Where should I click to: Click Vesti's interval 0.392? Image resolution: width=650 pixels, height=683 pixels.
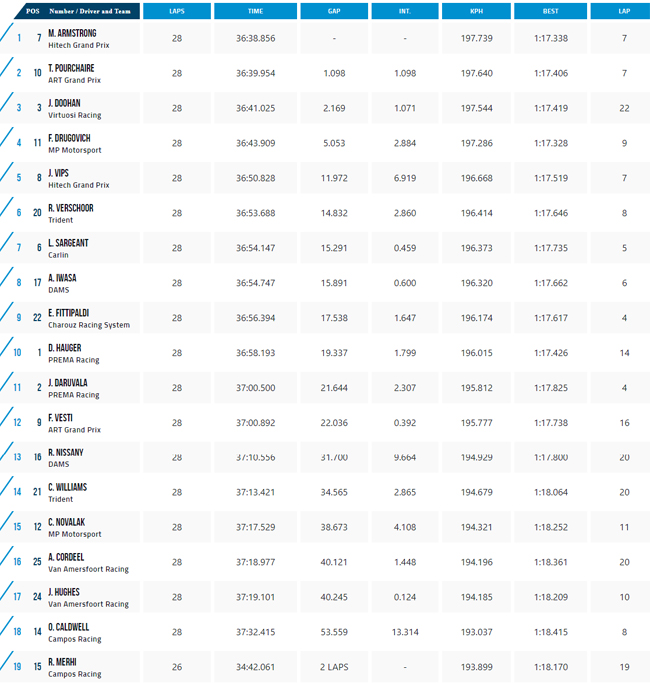click(x=405, y=423)
